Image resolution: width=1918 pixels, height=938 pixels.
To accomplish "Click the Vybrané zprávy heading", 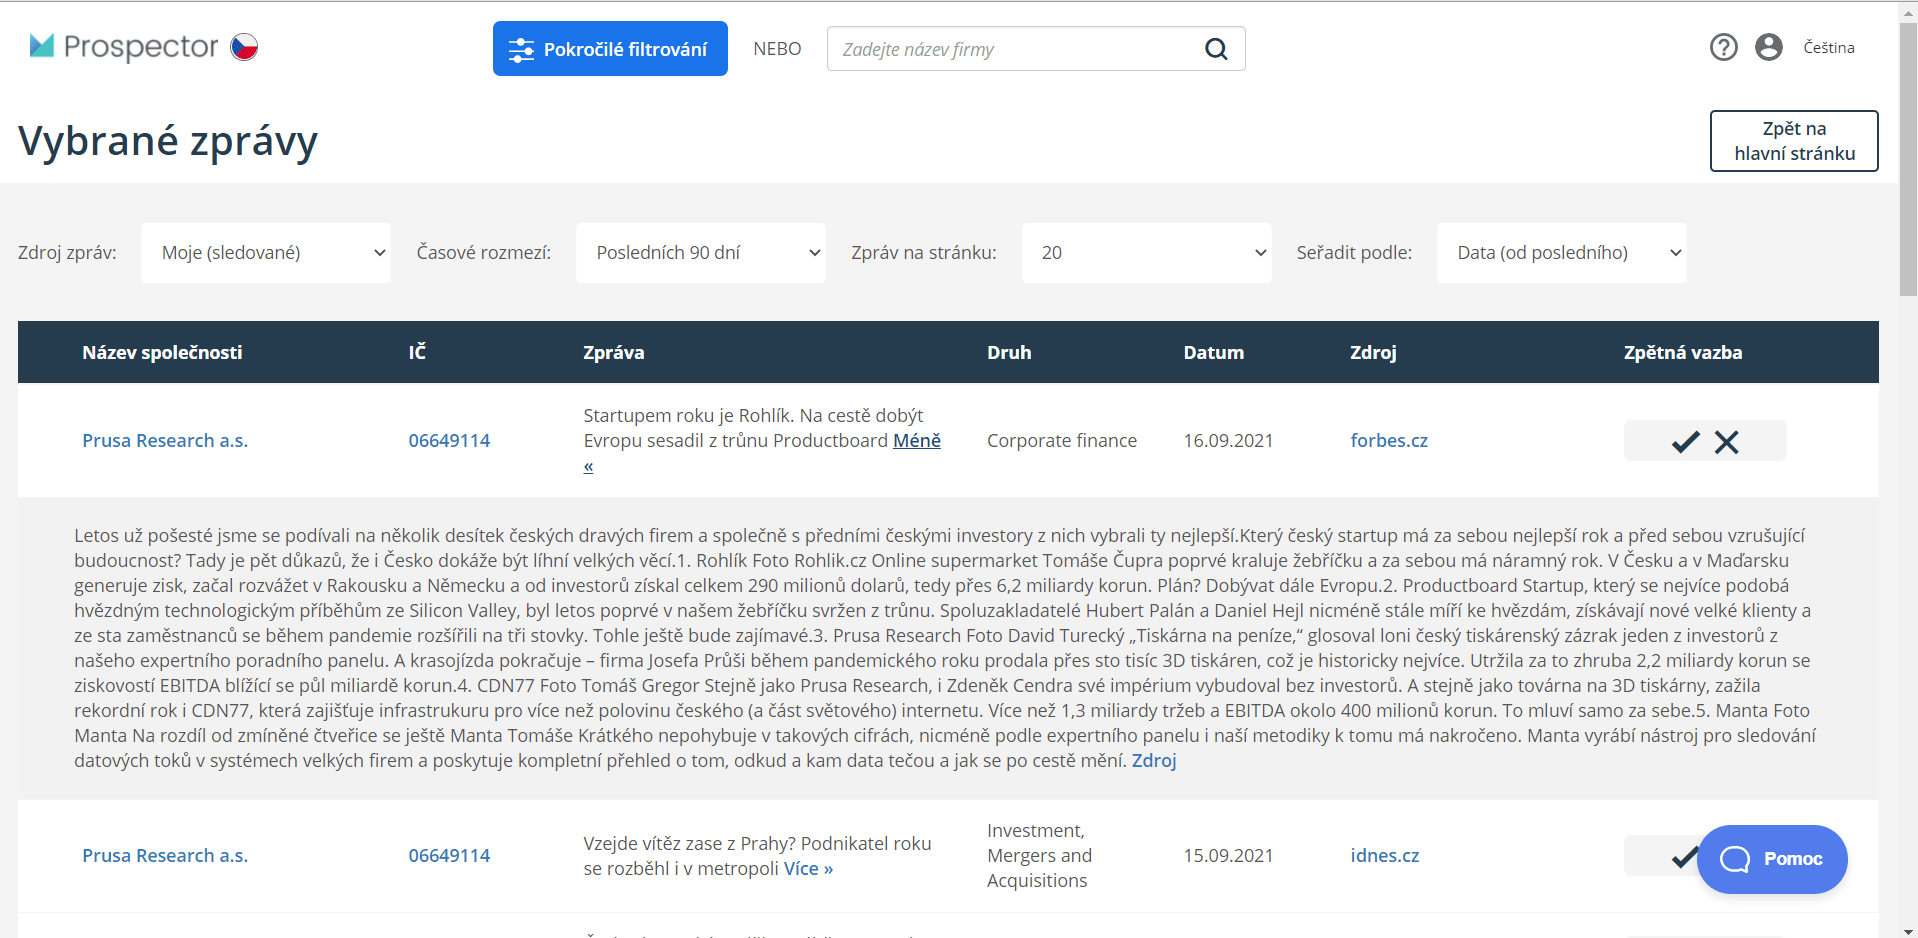I will click(x=168, y=141).
